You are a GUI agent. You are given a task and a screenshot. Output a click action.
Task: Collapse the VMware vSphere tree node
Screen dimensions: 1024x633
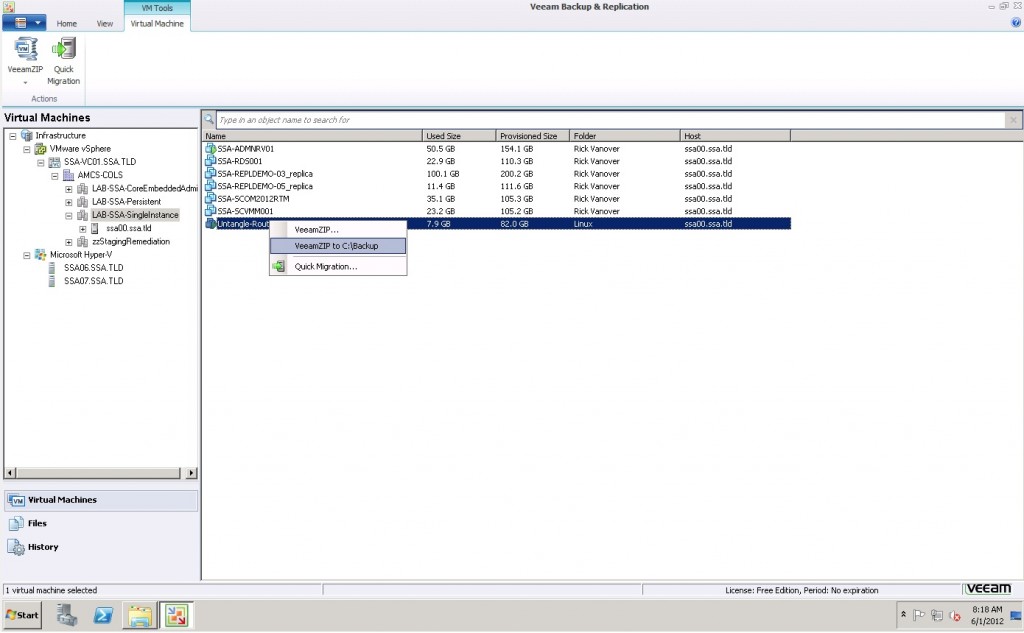pyautogui.click(x=27, y=149)
